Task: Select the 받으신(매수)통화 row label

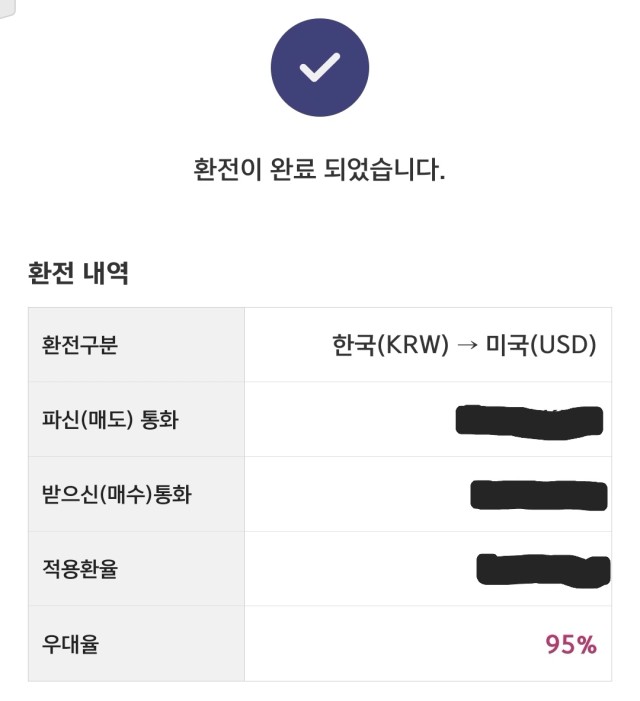Action: click(117, 494)
